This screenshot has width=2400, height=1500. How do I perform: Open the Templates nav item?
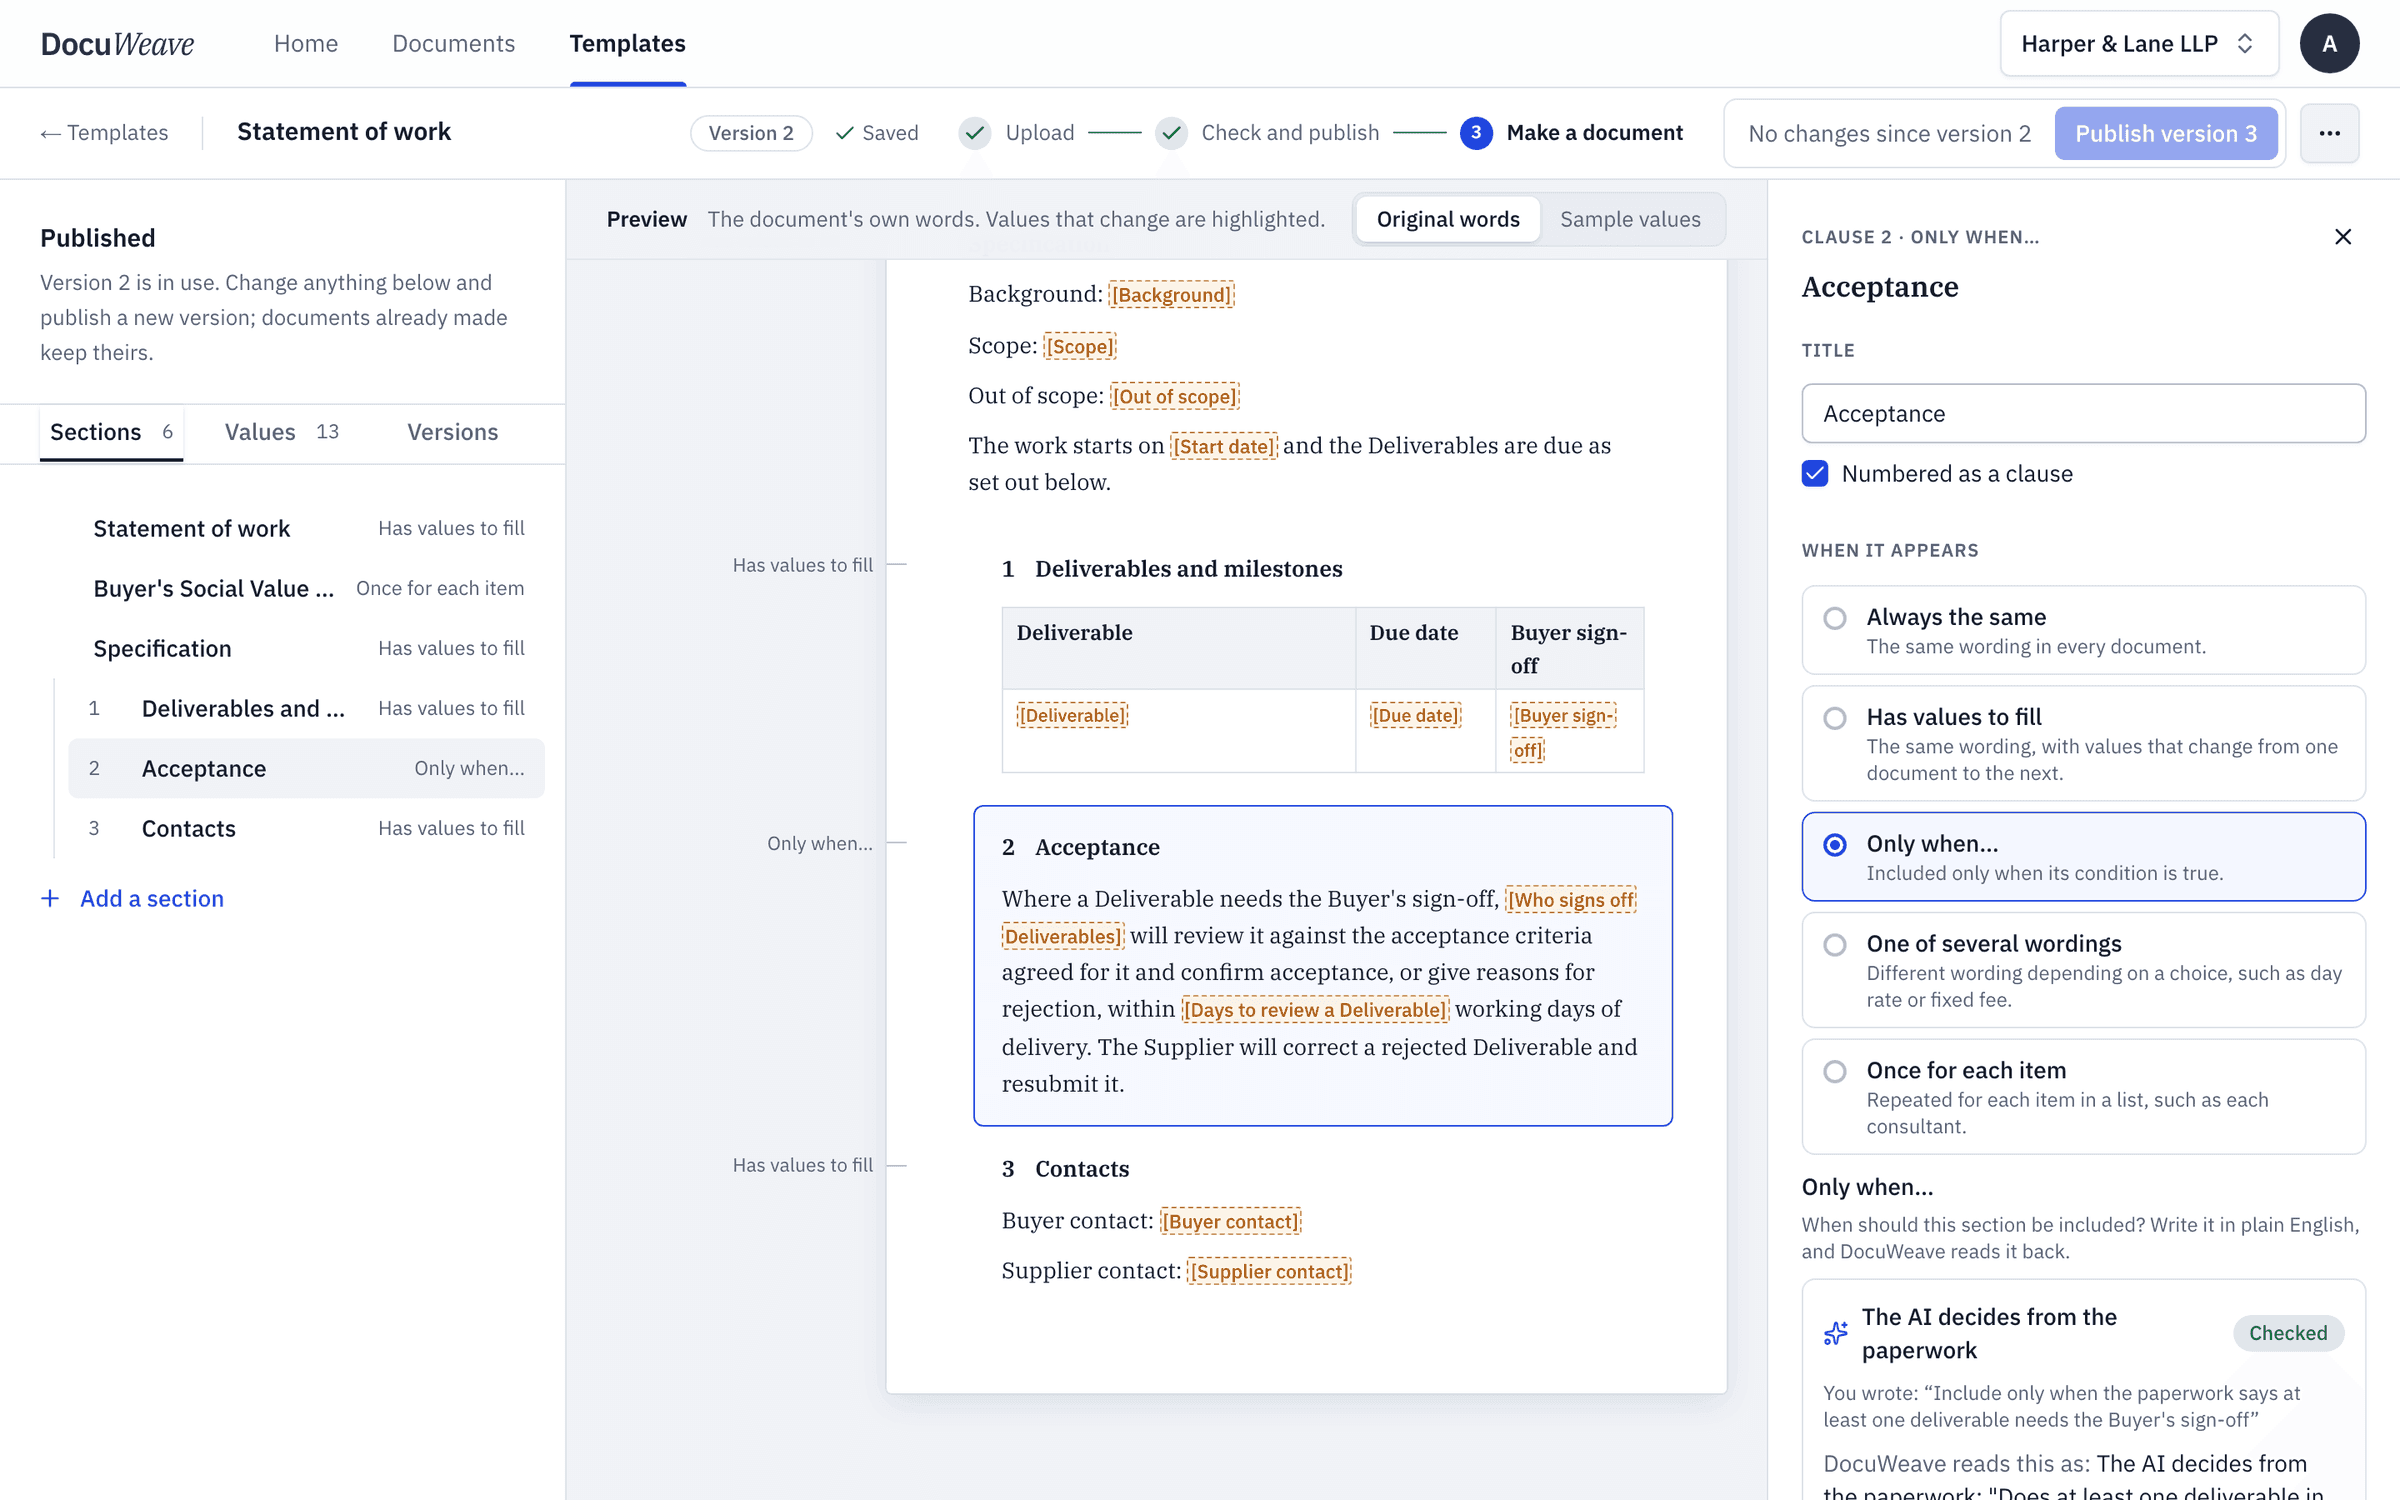(627, 44)
